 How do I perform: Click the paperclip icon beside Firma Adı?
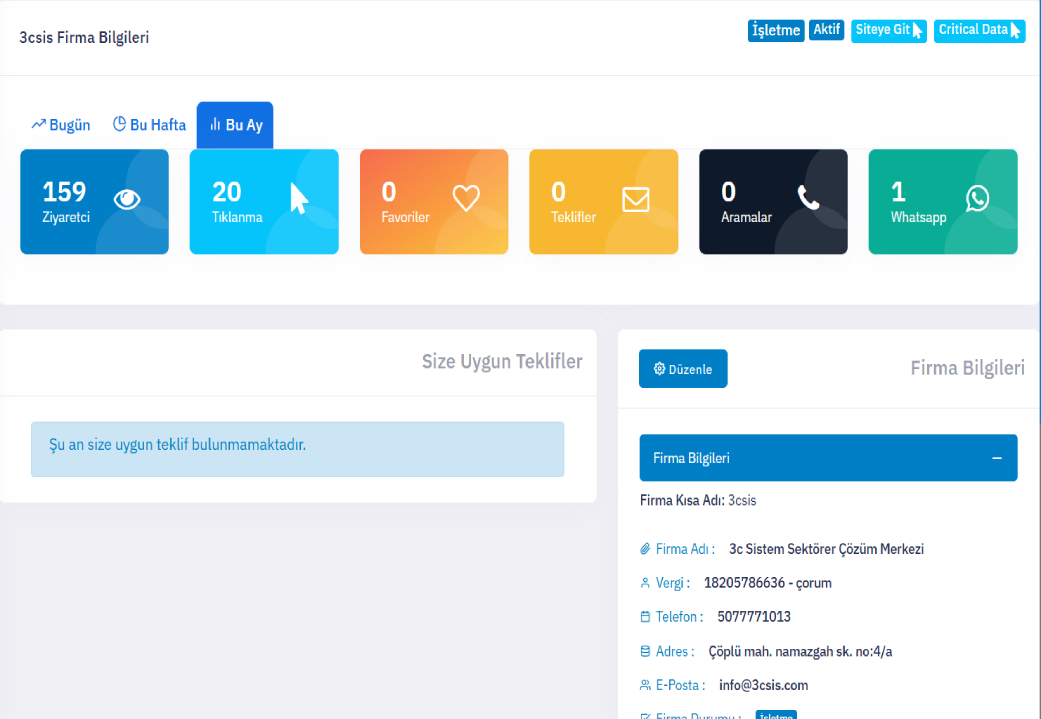click(x=645, y=550)
